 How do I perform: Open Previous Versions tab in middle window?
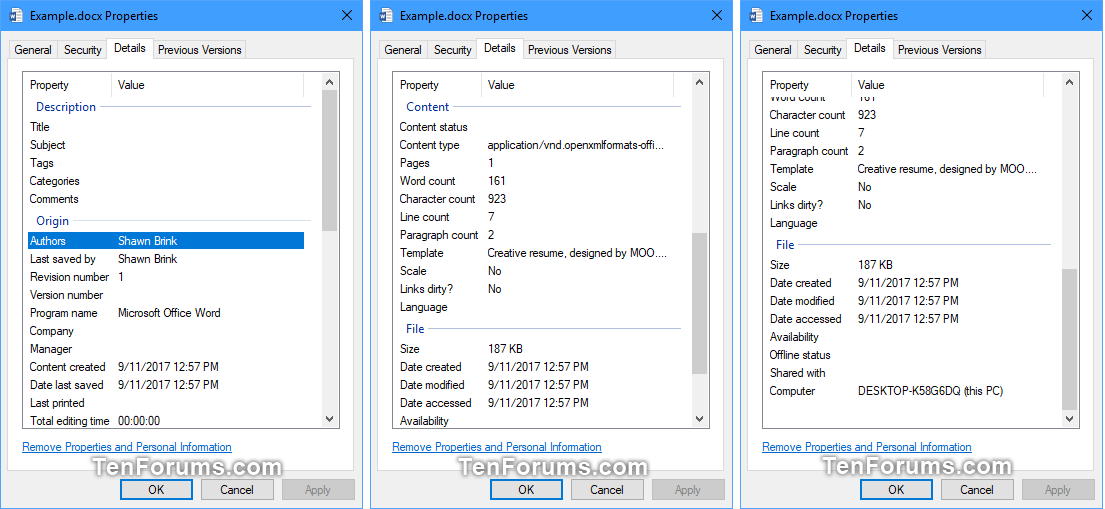[569, 49]
